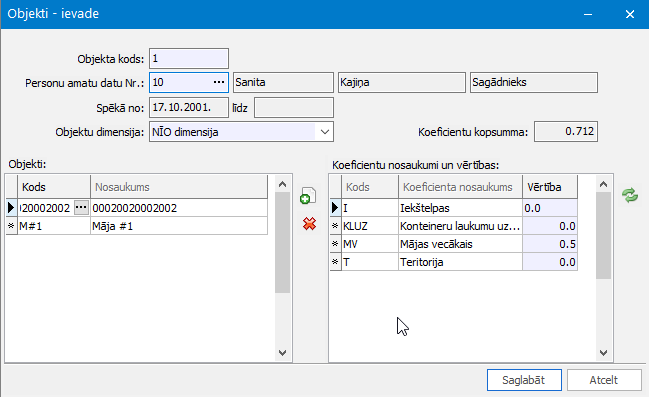Select the Sagādnieks position field
Image resolution: width=649 pixels, height=397 pixels.
click(x=534, y=82)
